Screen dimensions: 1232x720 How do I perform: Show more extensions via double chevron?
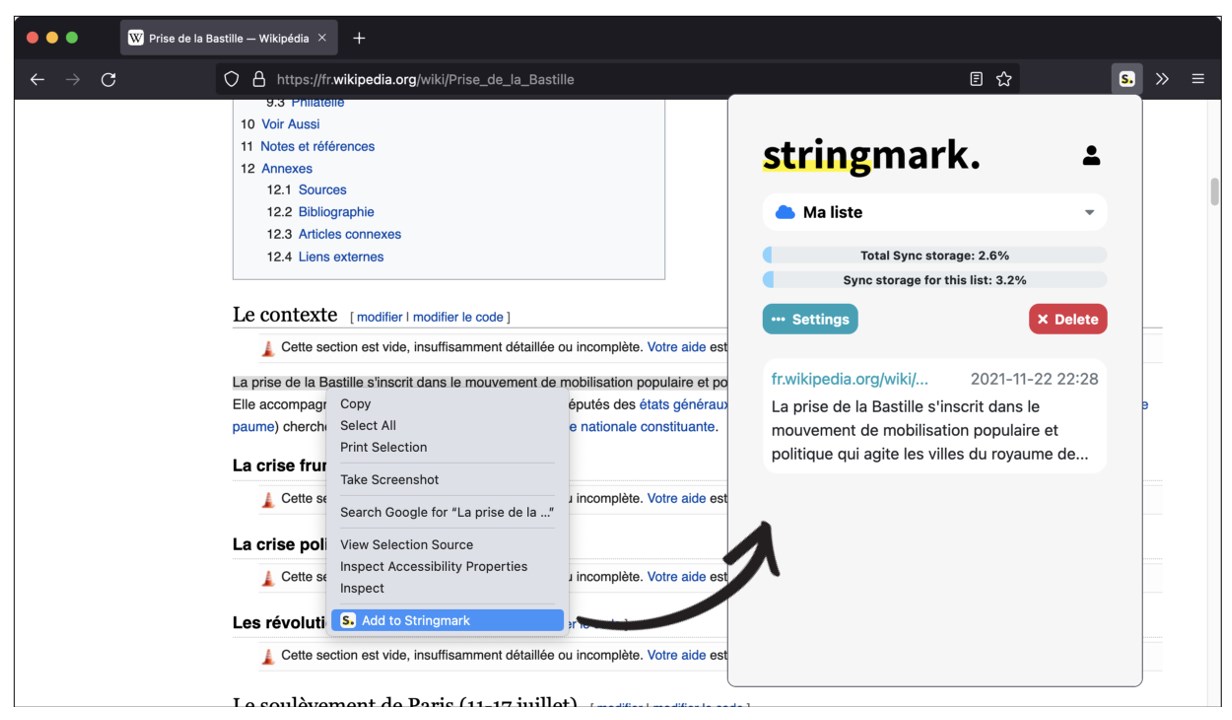pos(1162,79)
